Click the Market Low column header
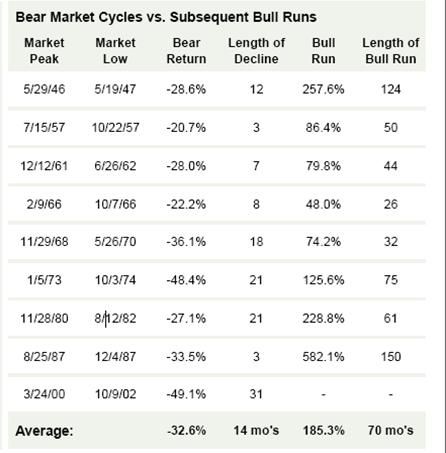The width and height of the screenshot is (446, 453). point(115,51)
